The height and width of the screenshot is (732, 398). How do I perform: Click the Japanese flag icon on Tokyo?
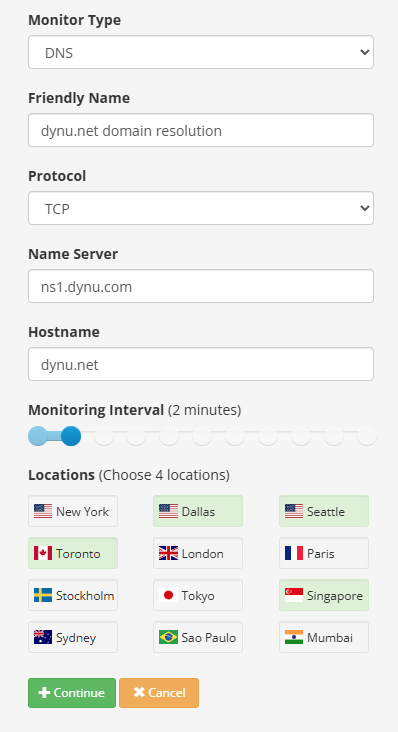(168, 595)
